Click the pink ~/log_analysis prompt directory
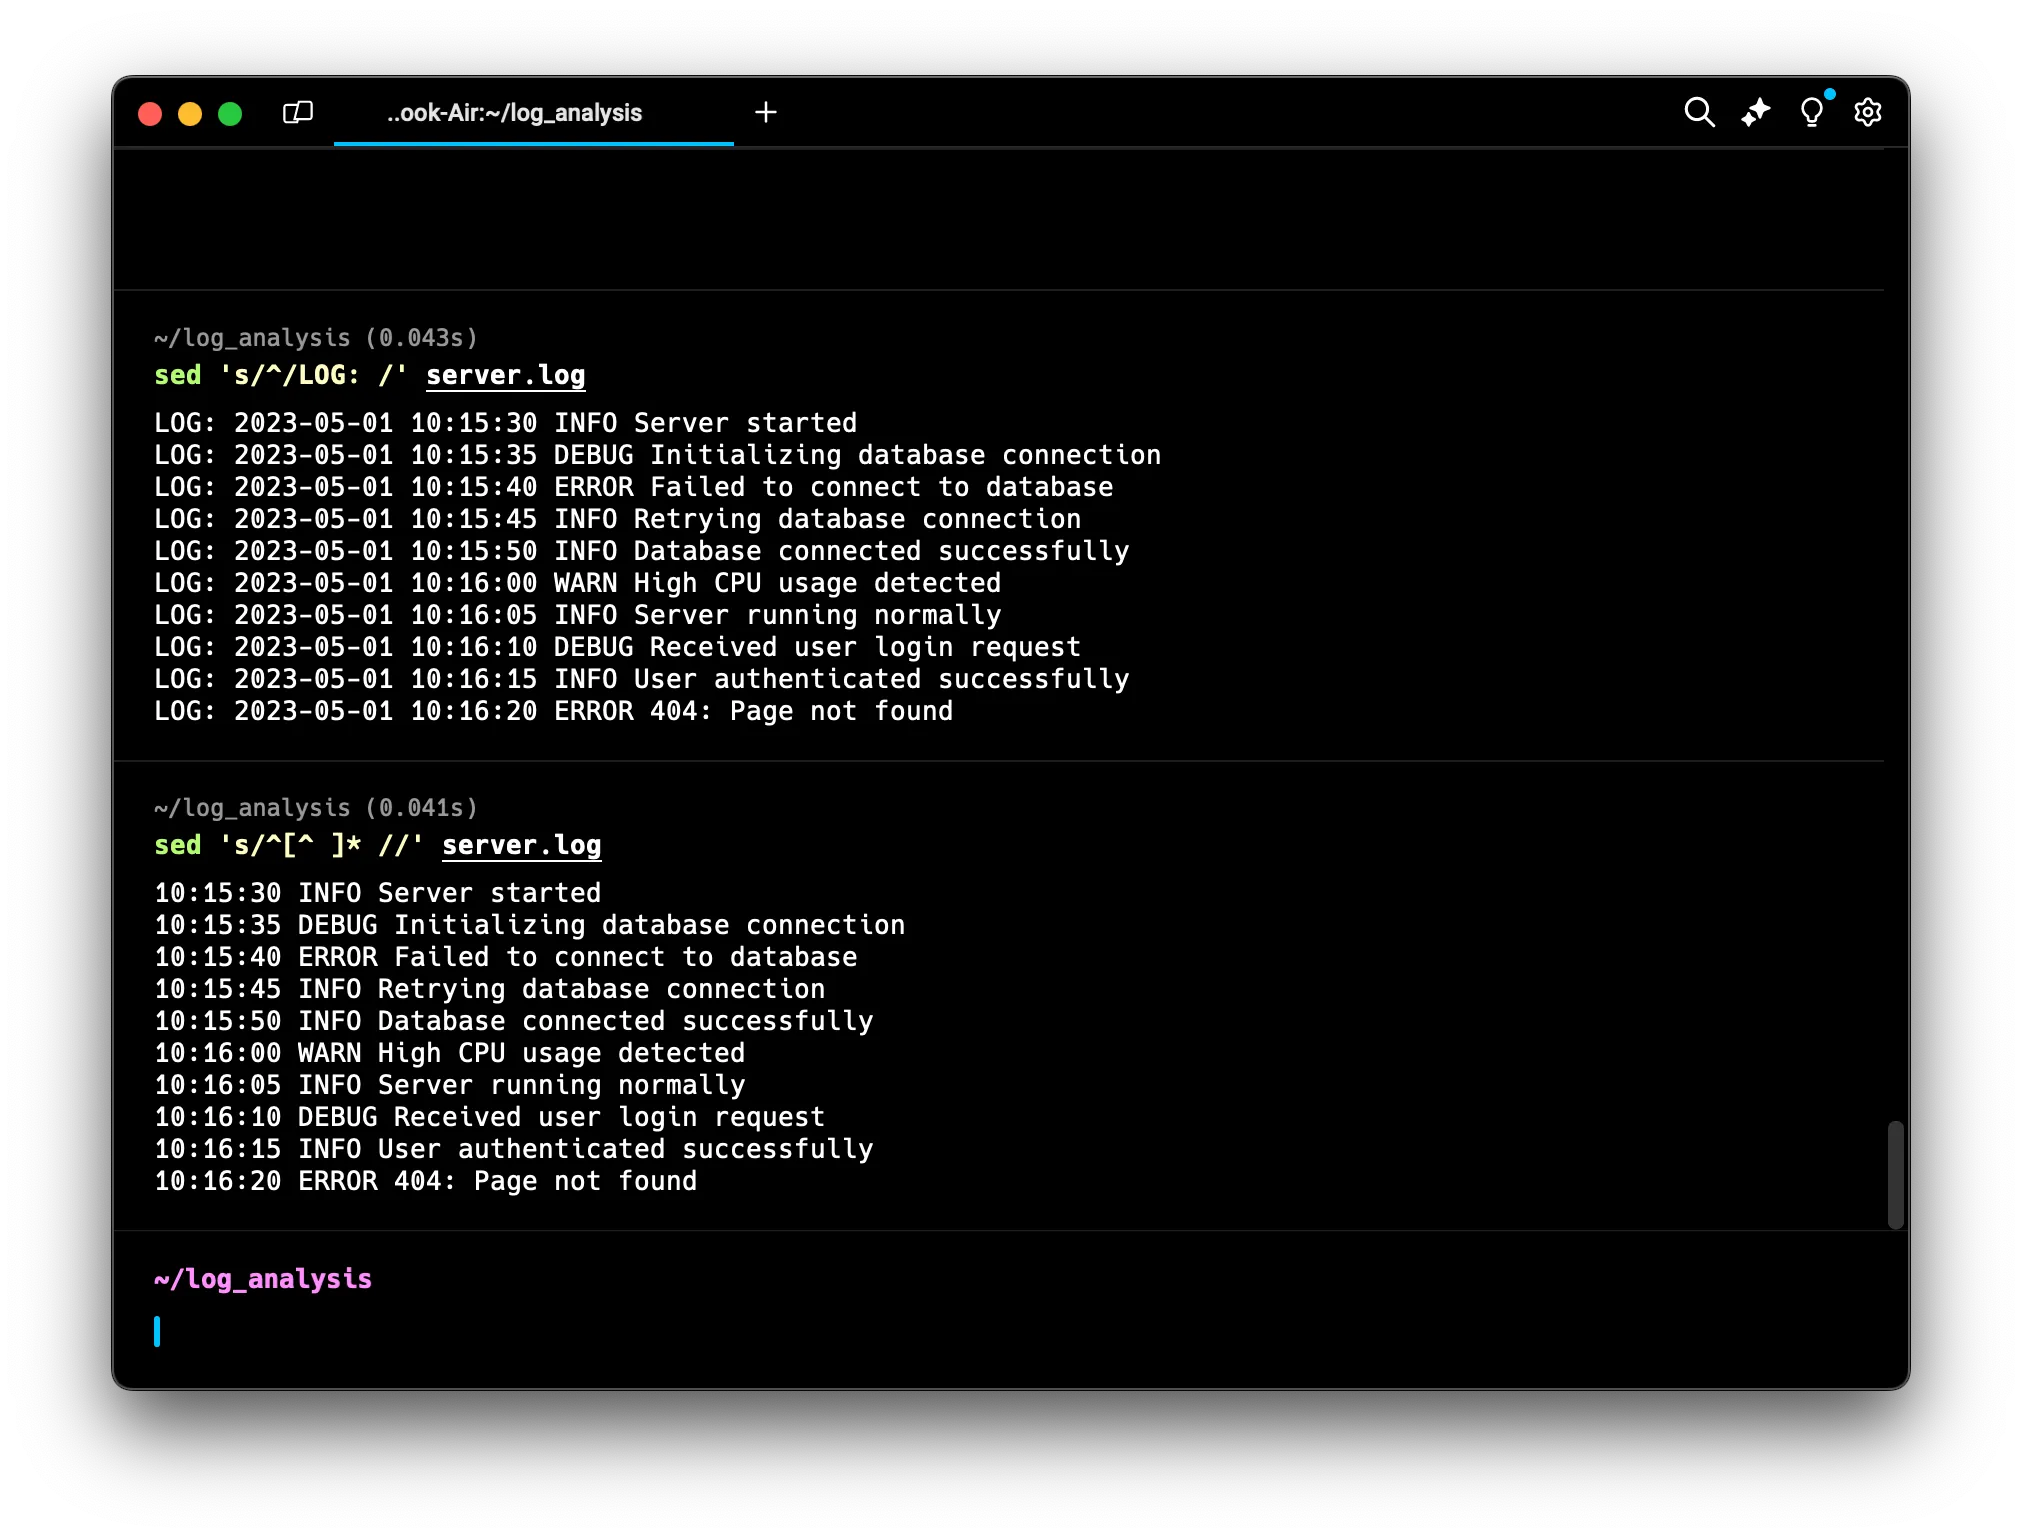Image resolution: width=2022 pixels, height=1538 pixels. pyautogui.click(x=263, y=1279)
